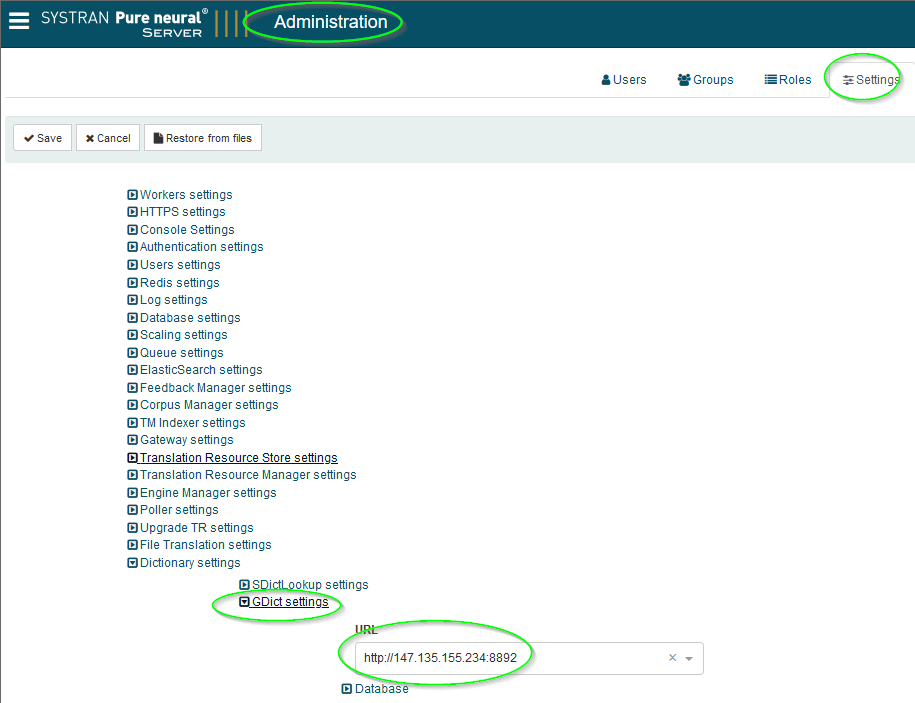Viewport: 915px width, 703px height.
Task: Expand Console Settings arrow icon
Action: tap(132, 230)
